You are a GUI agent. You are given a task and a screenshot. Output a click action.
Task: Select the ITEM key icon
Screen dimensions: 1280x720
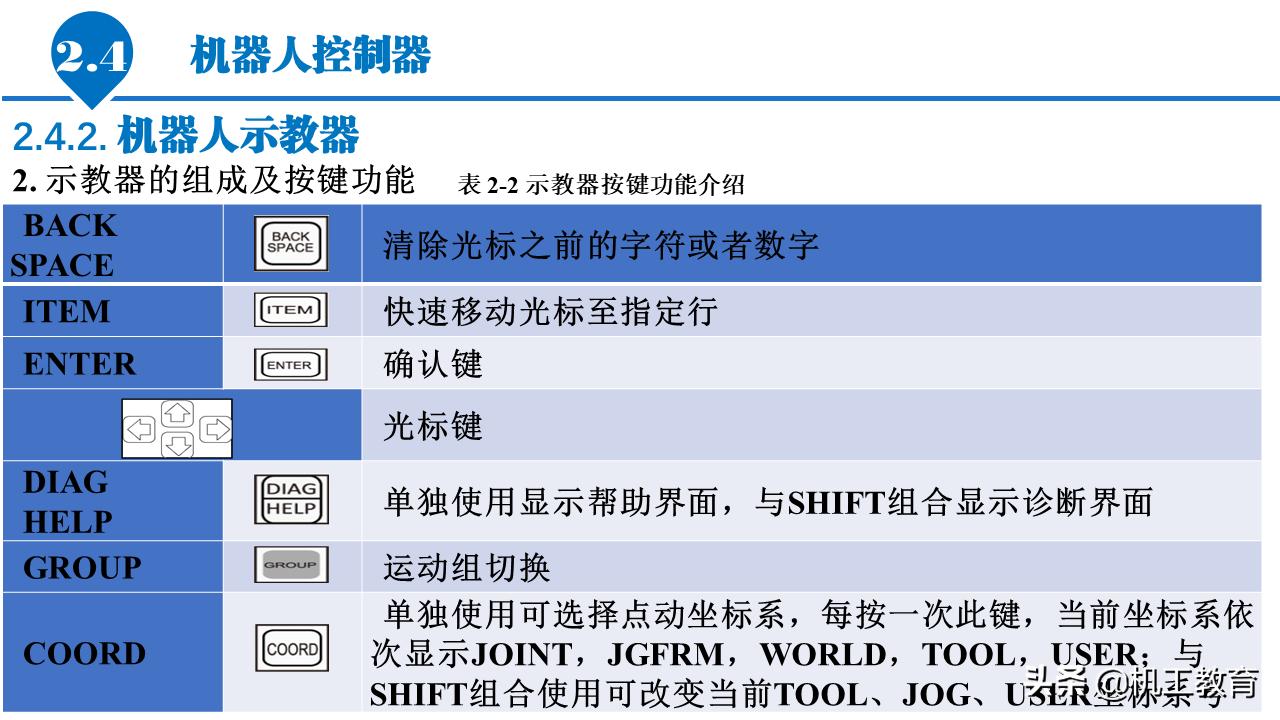(x=291, y=311)
